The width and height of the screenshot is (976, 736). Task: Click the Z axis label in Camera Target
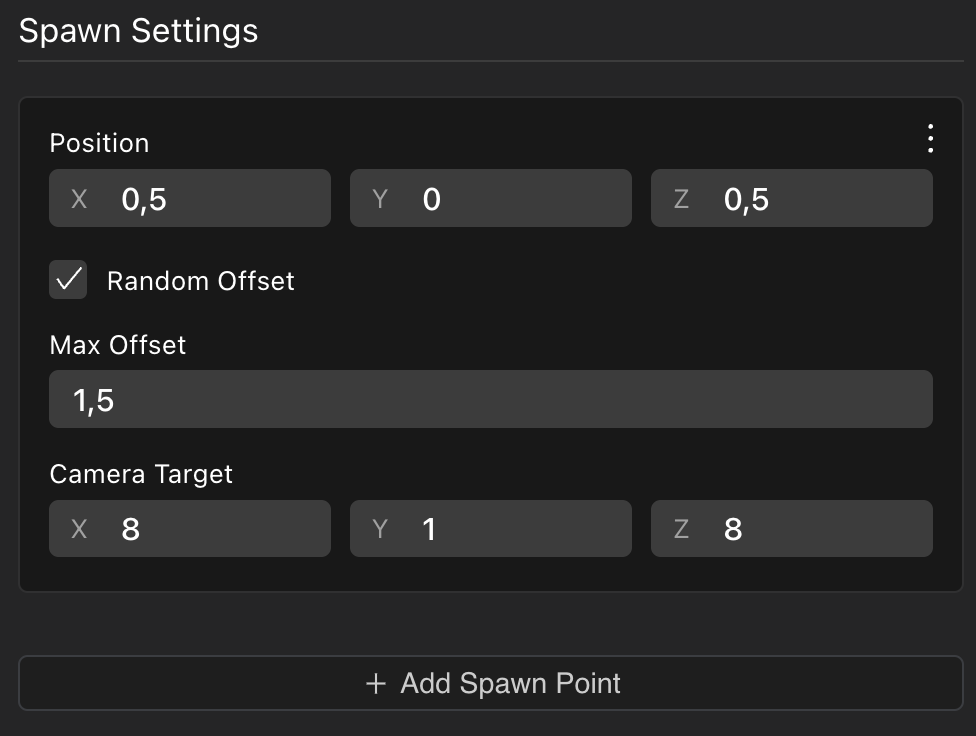pos(681,529)
